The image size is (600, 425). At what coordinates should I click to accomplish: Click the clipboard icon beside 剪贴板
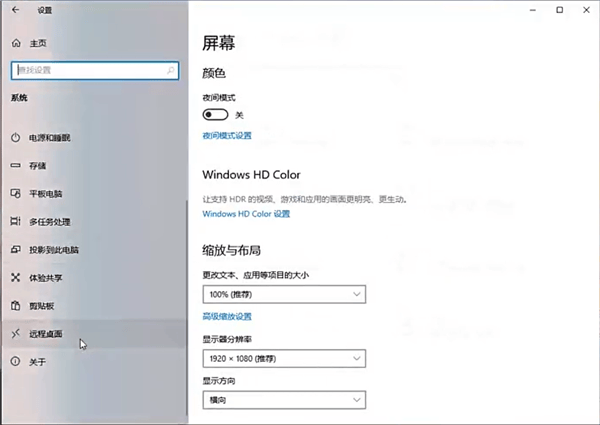[15, 306]
